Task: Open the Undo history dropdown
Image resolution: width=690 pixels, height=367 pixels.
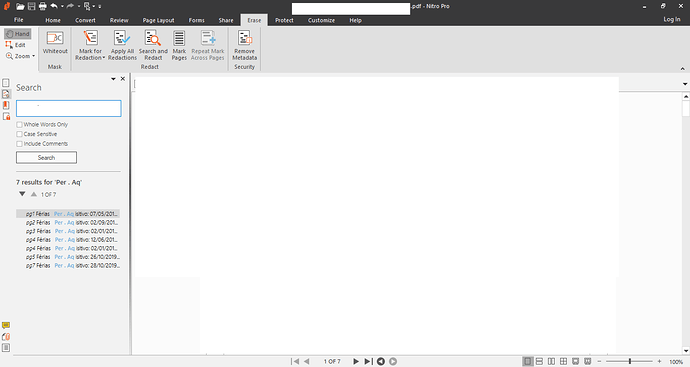Action: point(62,6)
